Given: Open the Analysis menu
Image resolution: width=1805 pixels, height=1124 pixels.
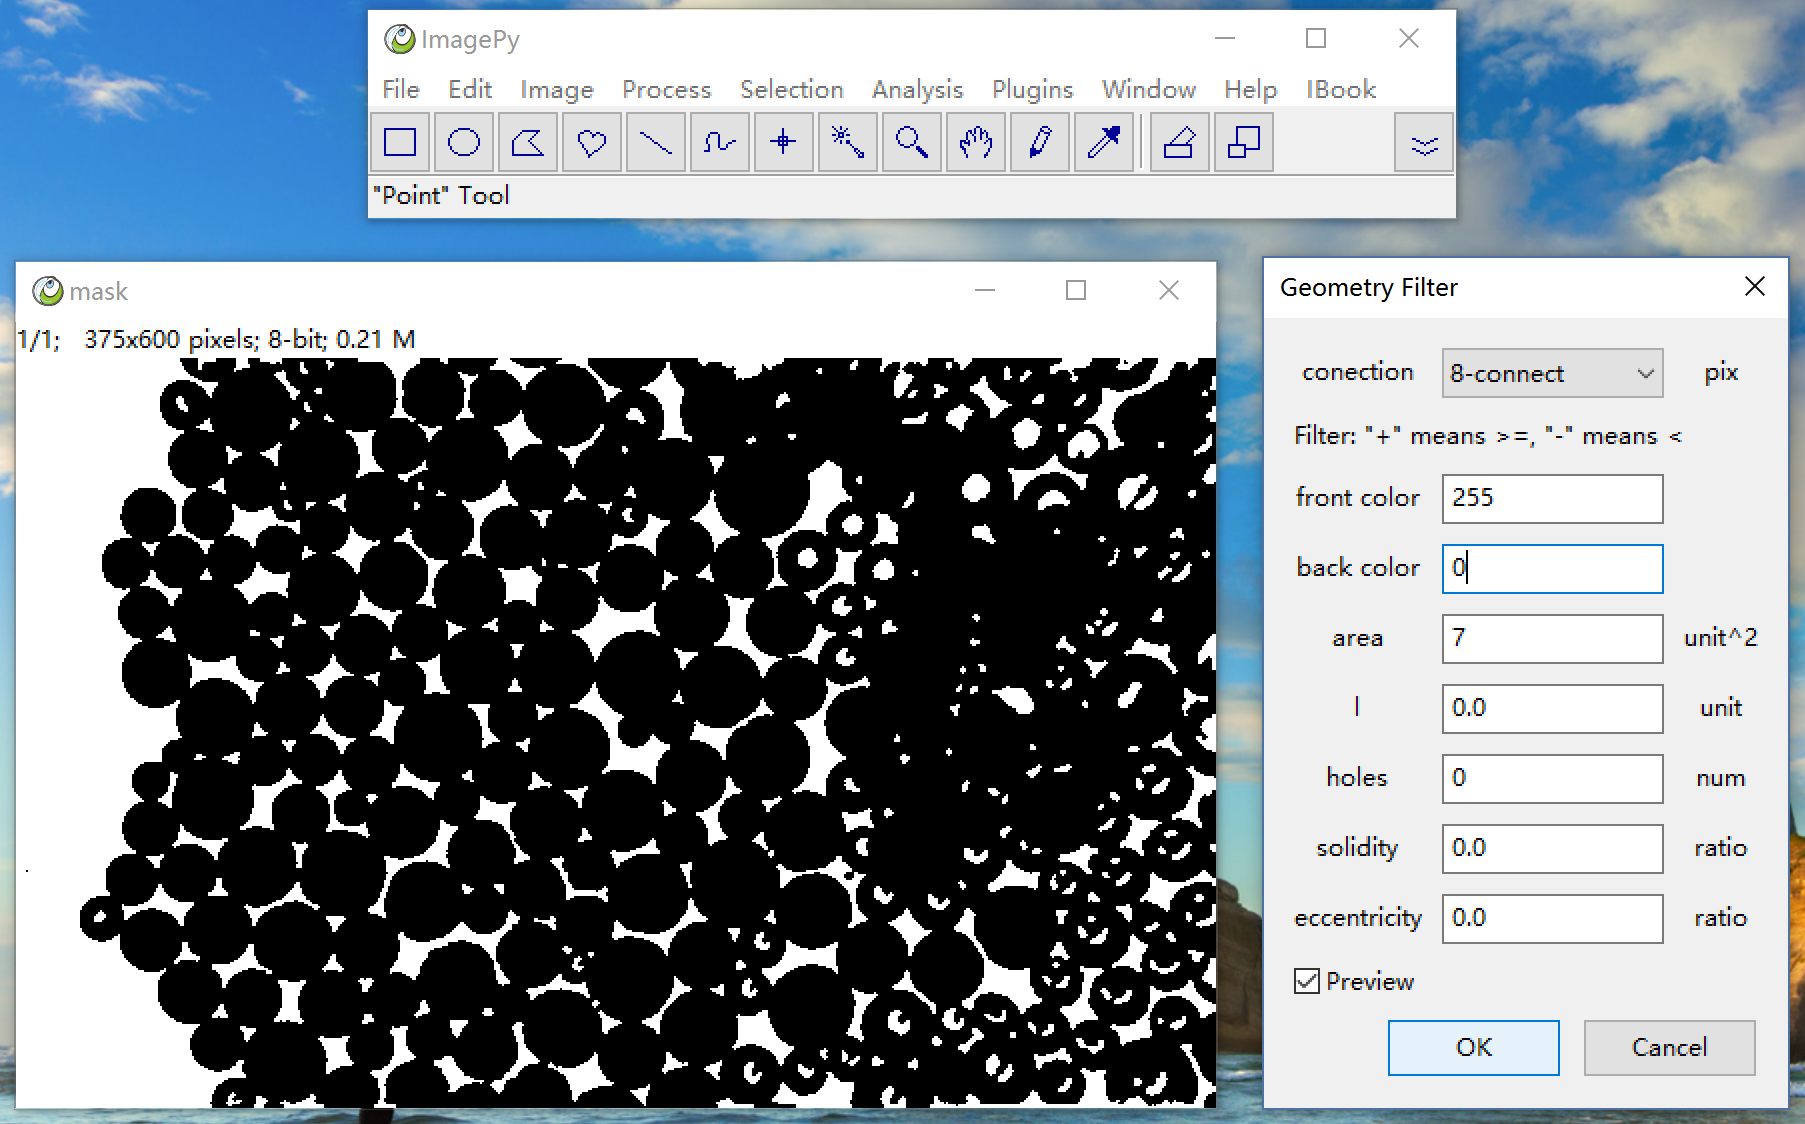Looking at the screenshot, I should click(x=917, y=90).
